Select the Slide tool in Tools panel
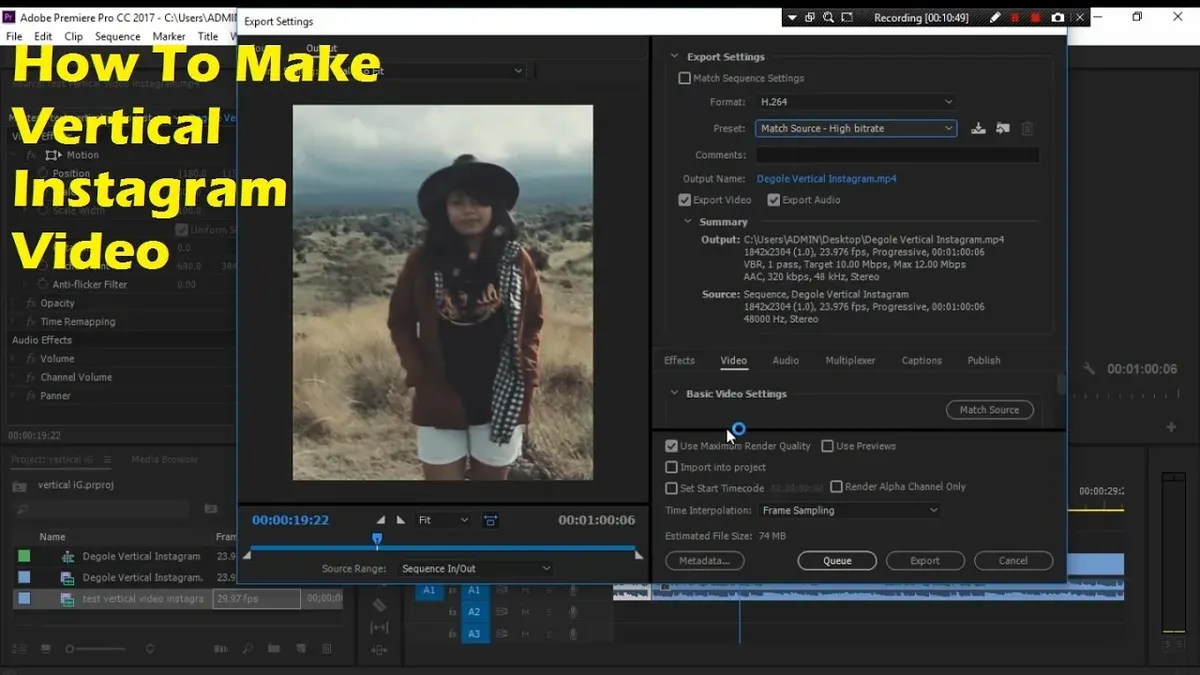The height and width of the screenshot is (675, 1200). coord(379,650)
